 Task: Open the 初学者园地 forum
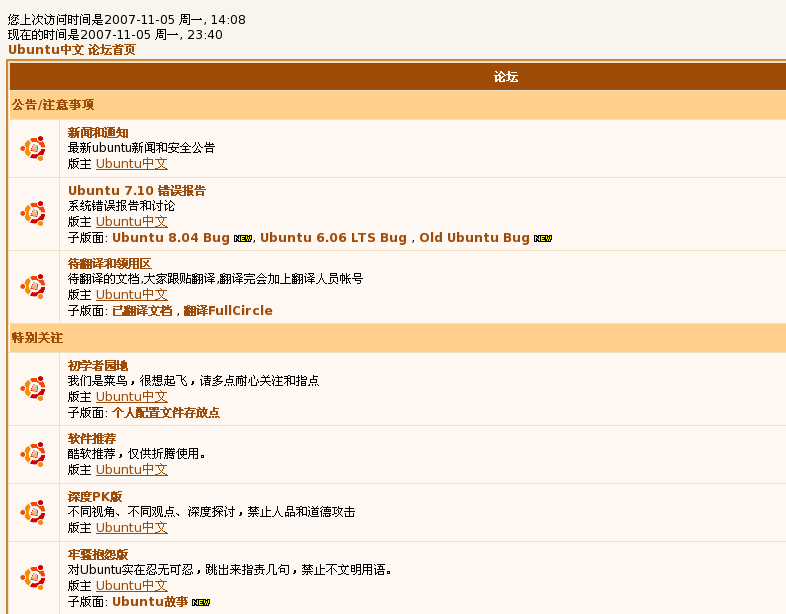click(98, 365)
